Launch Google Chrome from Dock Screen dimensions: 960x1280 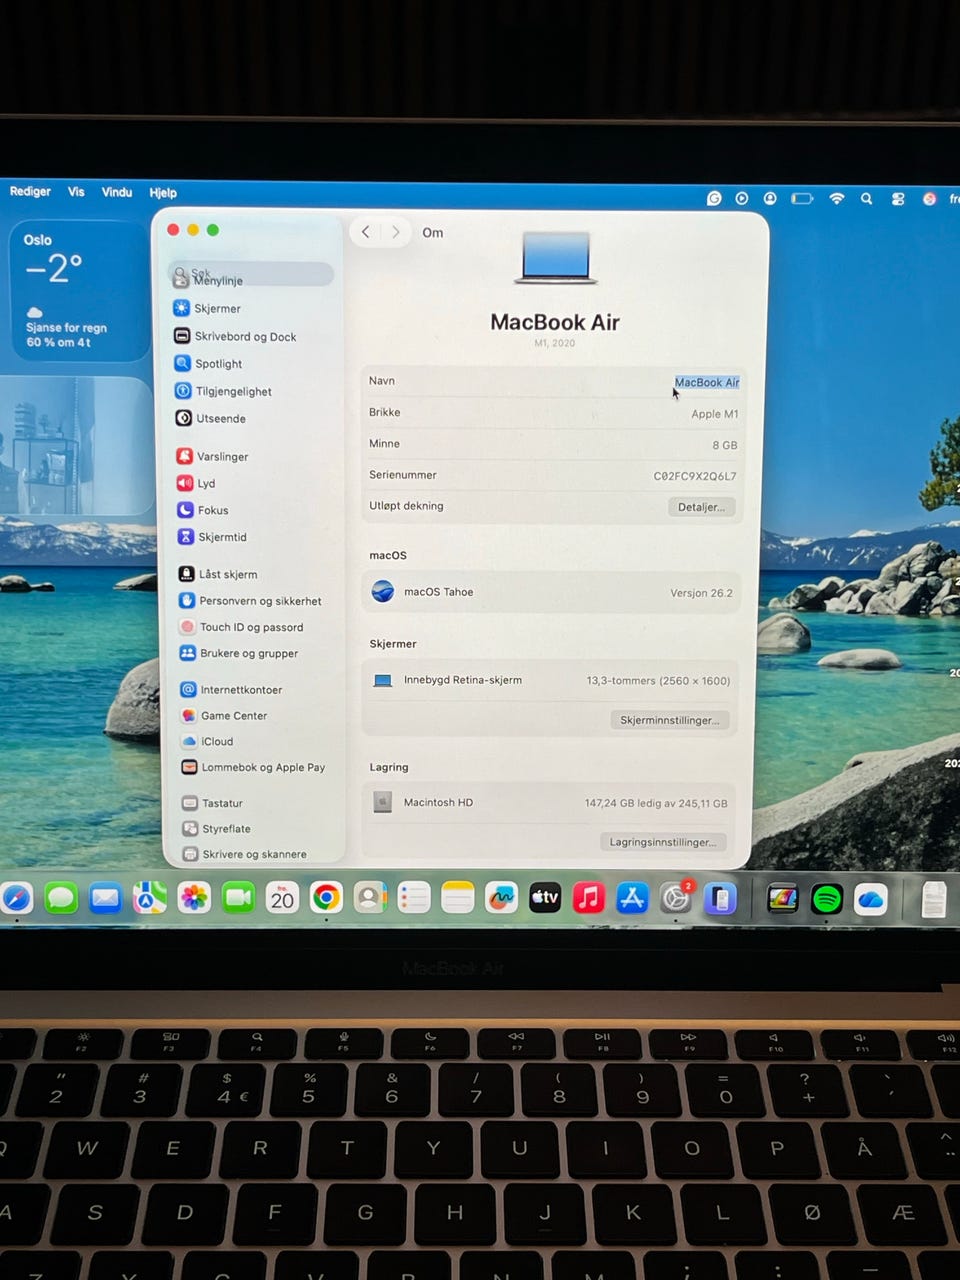tap(326, 898)
